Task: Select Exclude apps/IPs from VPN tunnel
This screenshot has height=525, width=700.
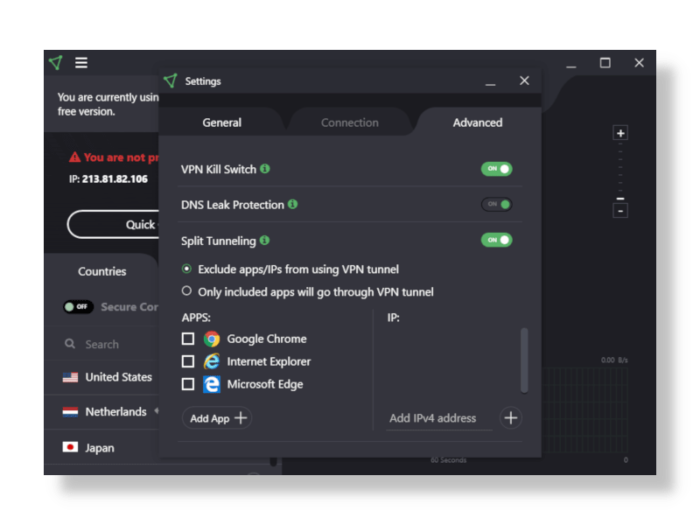Action: coord(187,269)
